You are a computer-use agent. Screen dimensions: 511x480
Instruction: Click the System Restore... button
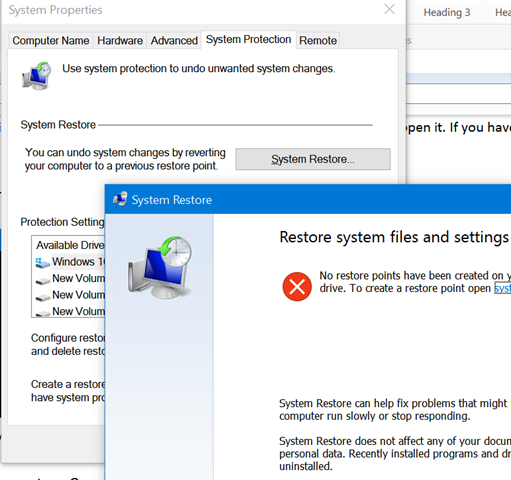313,159
